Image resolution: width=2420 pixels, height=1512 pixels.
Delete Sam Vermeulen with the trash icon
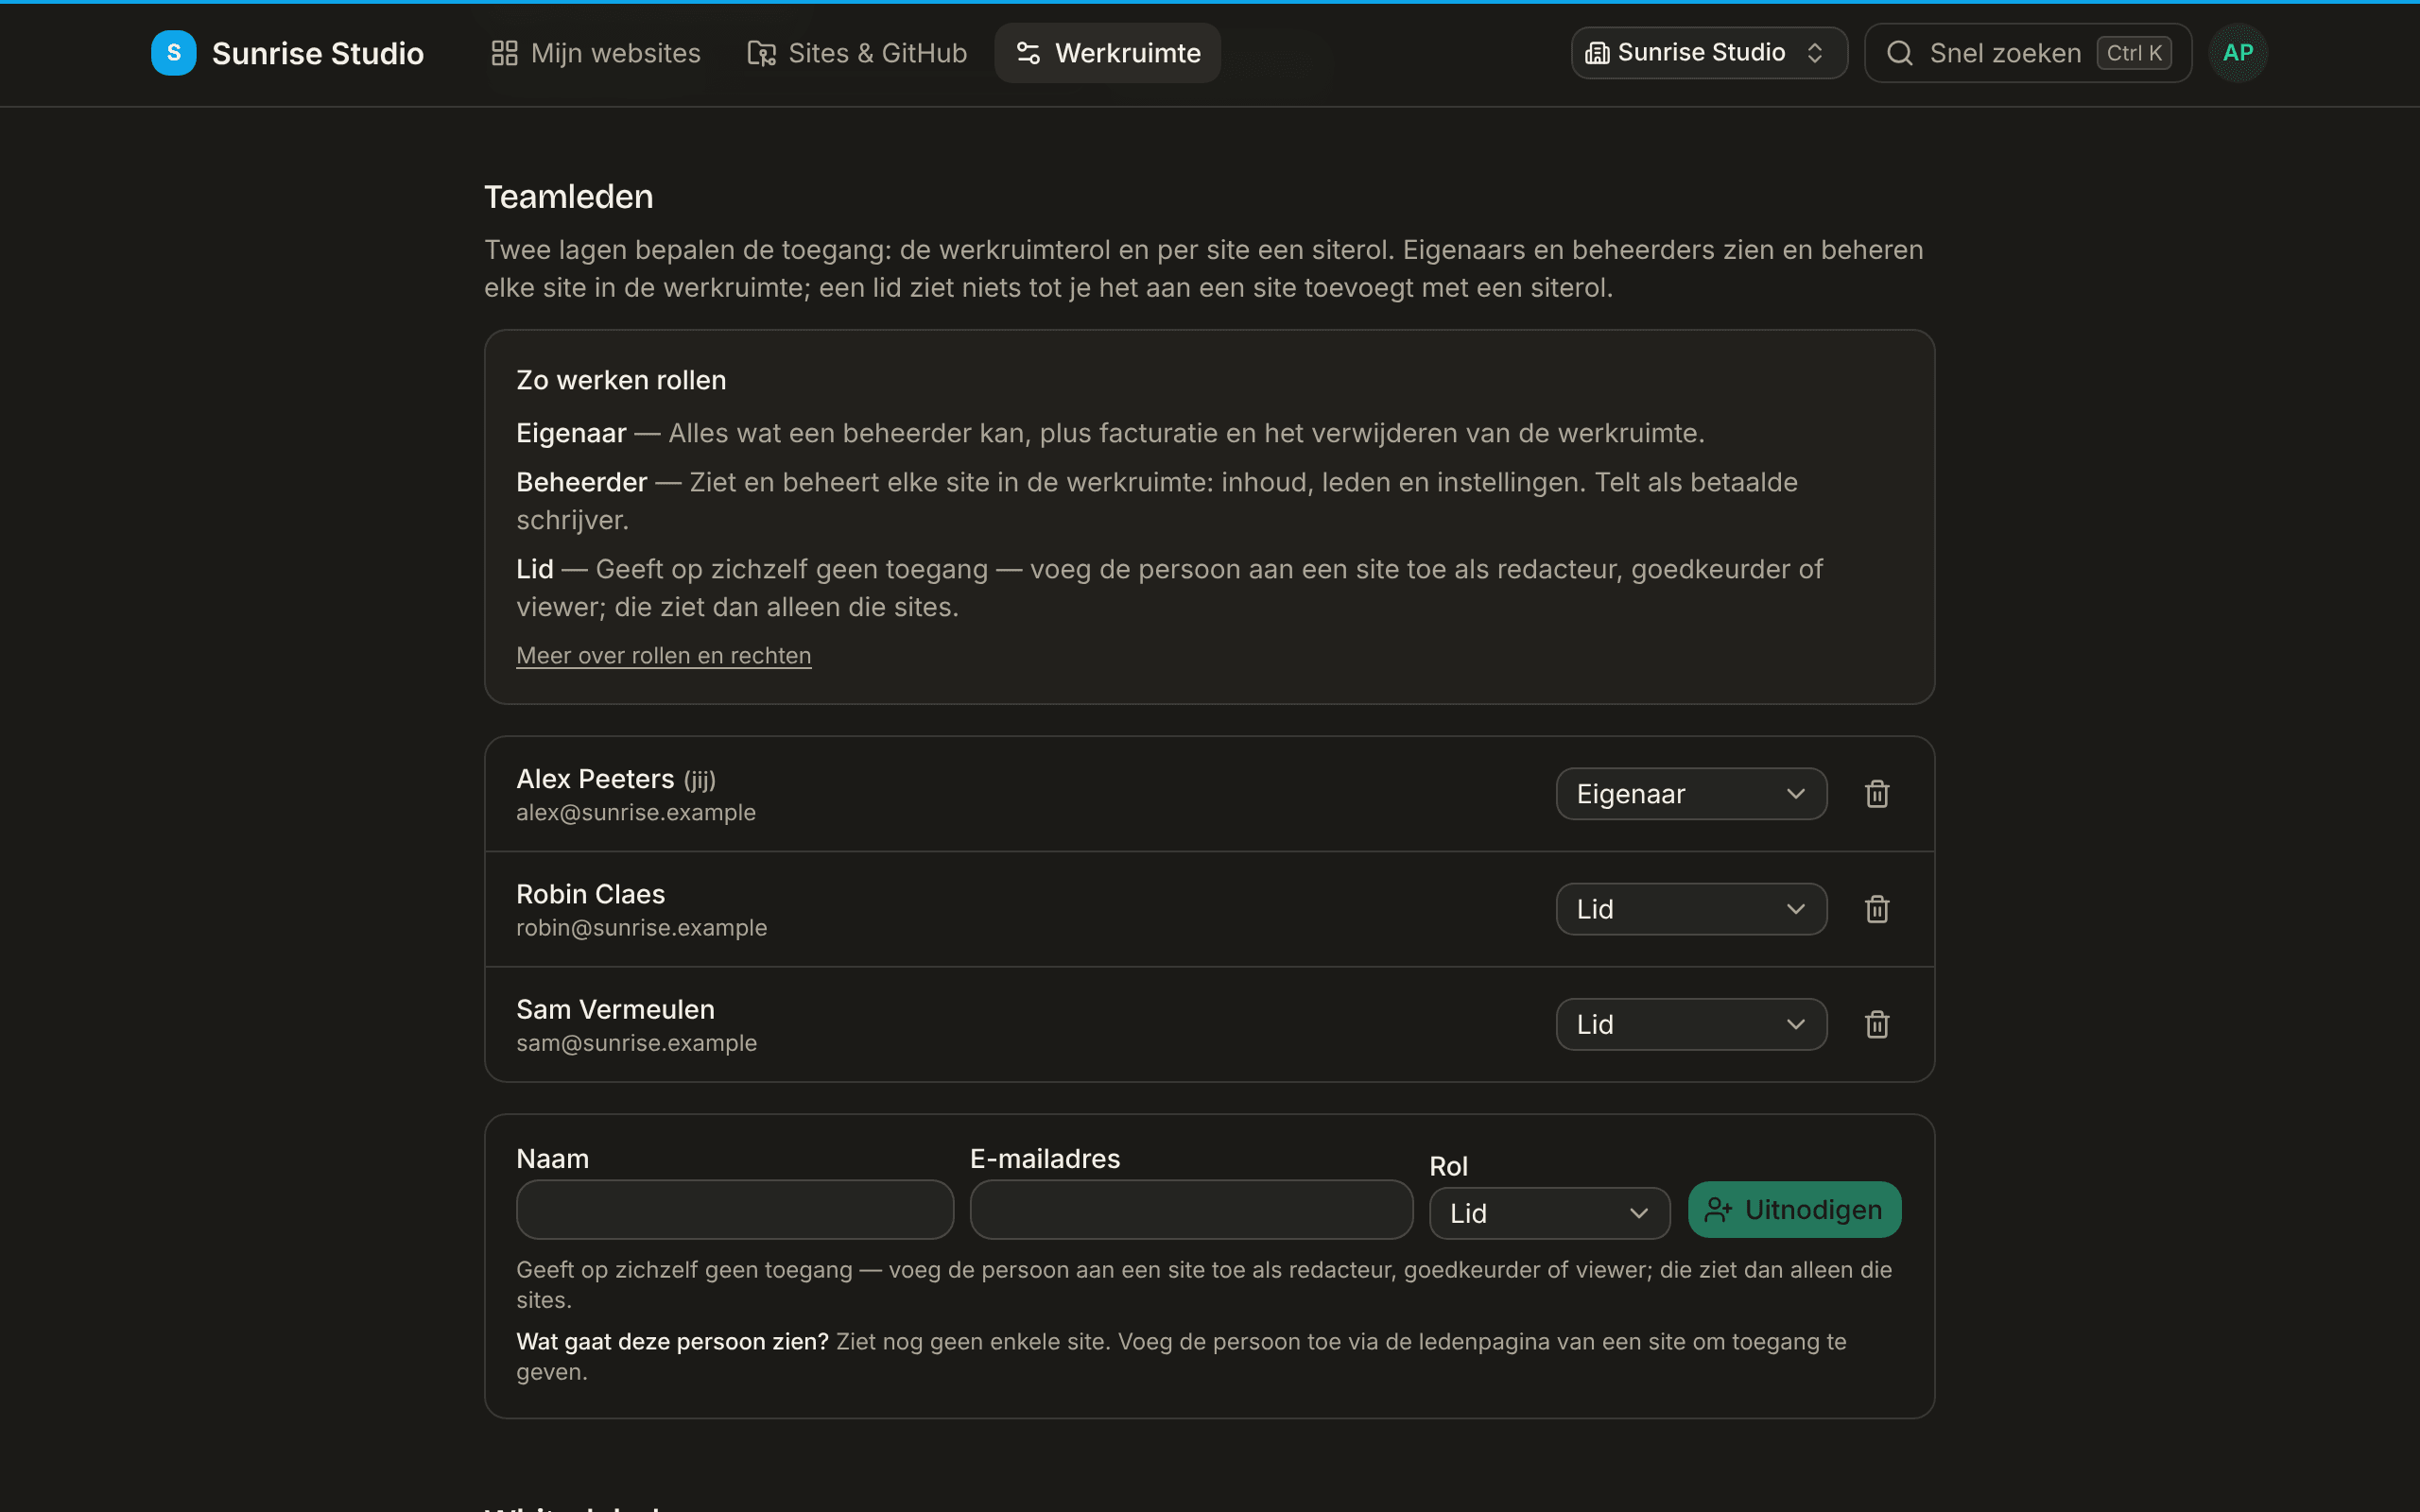pos(1877,1024)
